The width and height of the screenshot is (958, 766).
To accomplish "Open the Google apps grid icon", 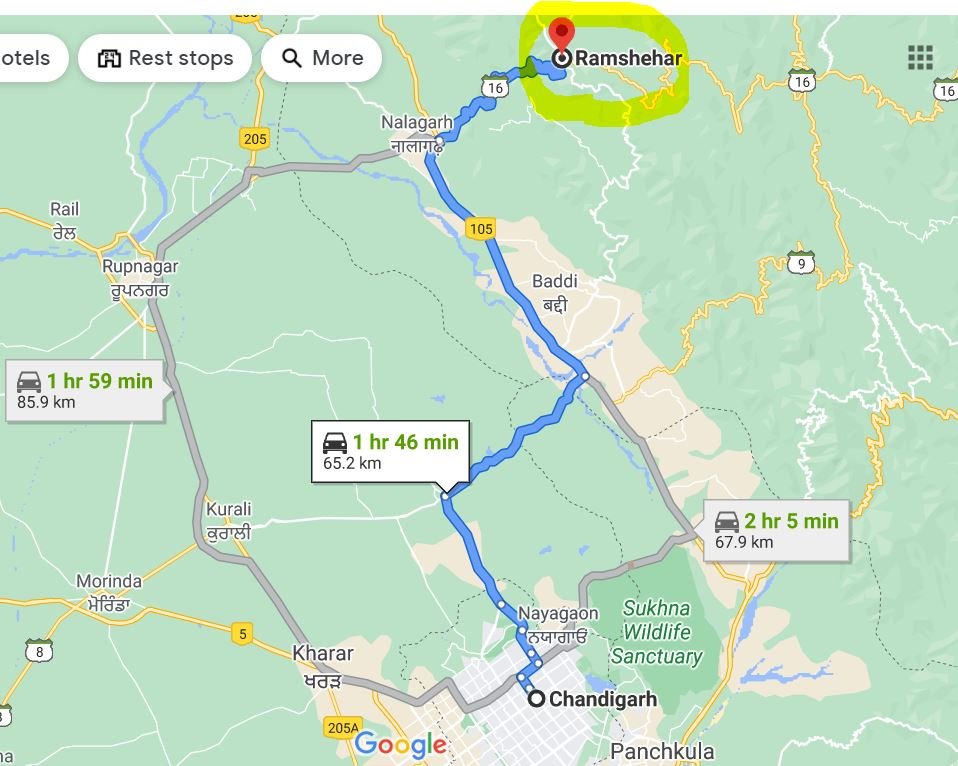I will click(x=920, y=58).
